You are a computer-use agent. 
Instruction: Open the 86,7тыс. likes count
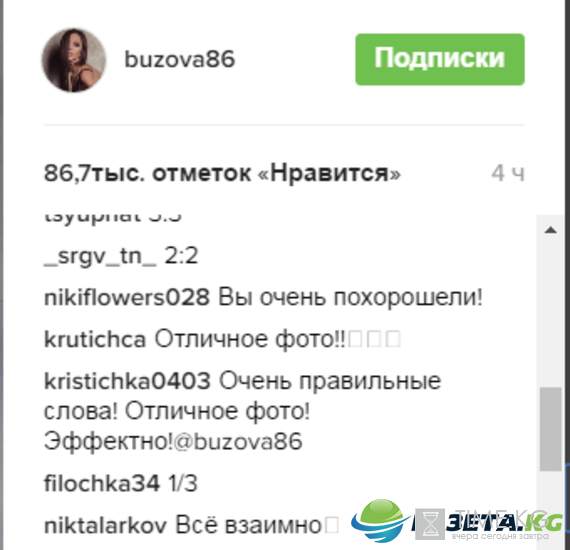[222, 173]
